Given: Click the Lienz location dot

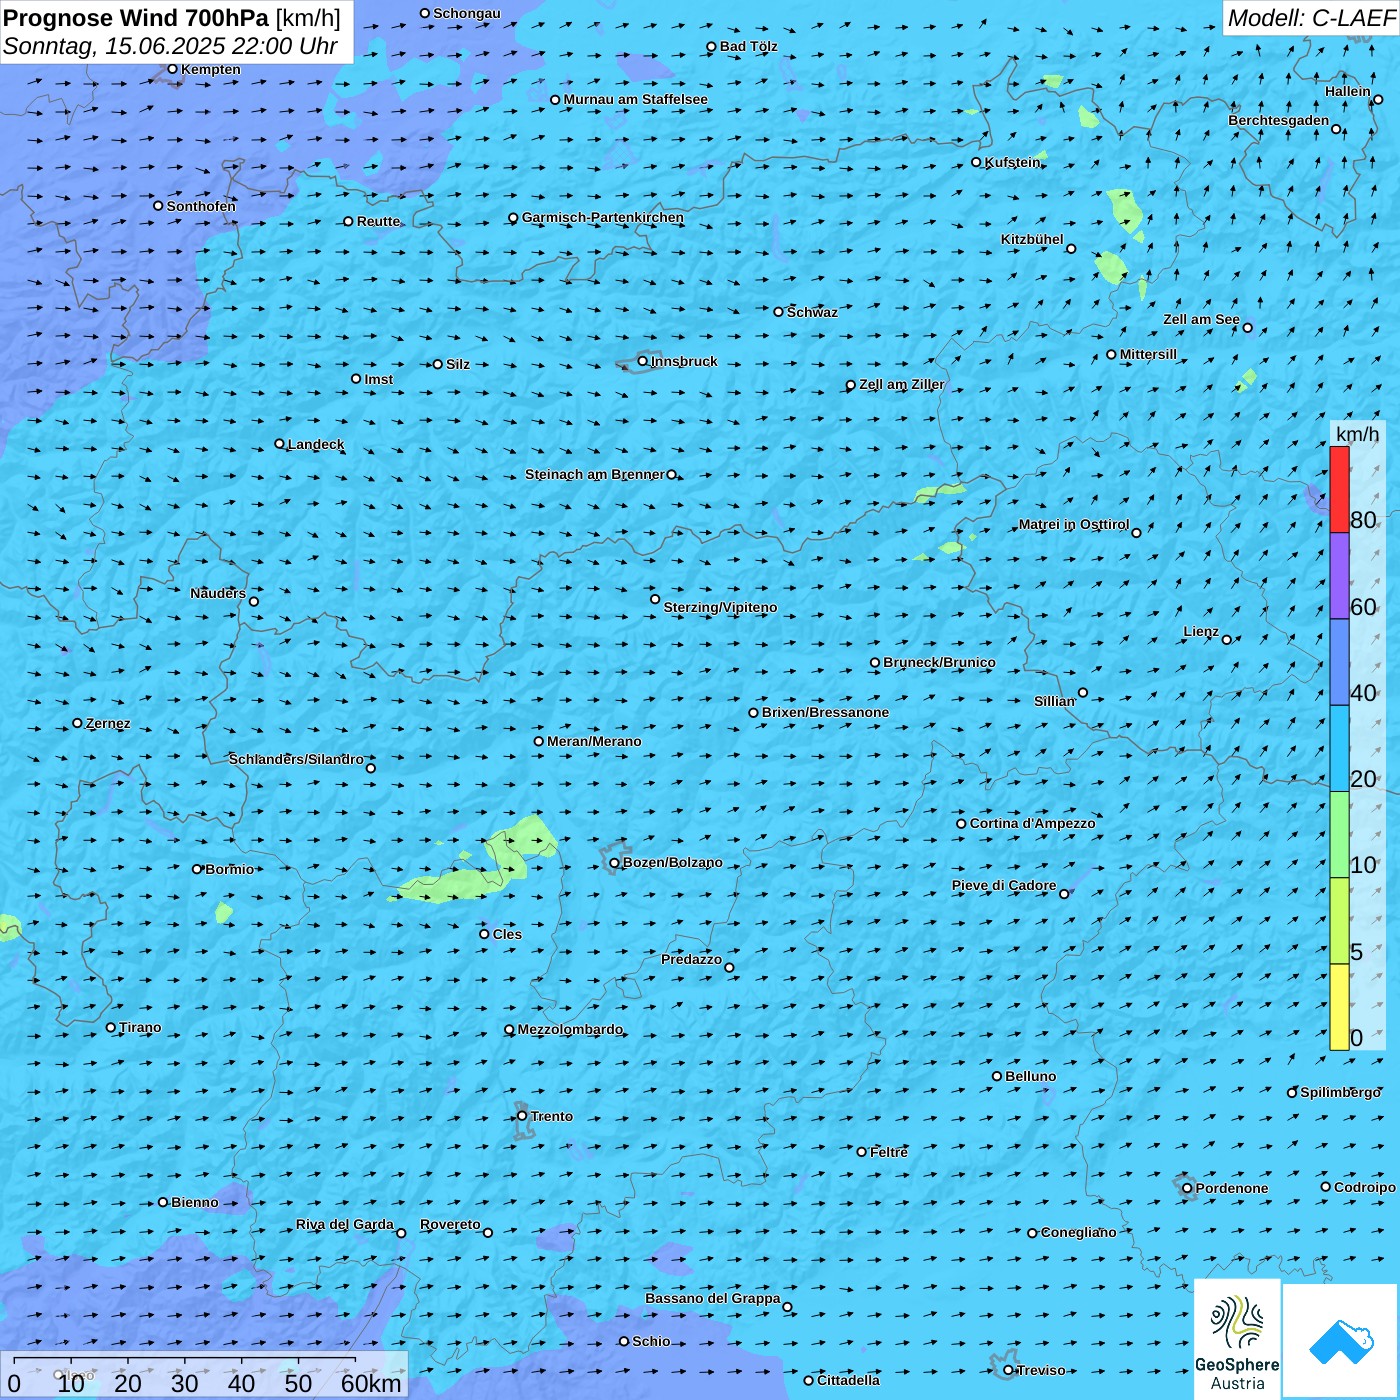Looking at the screenshot, I should pyautogui.click(x=1227, y=640).
